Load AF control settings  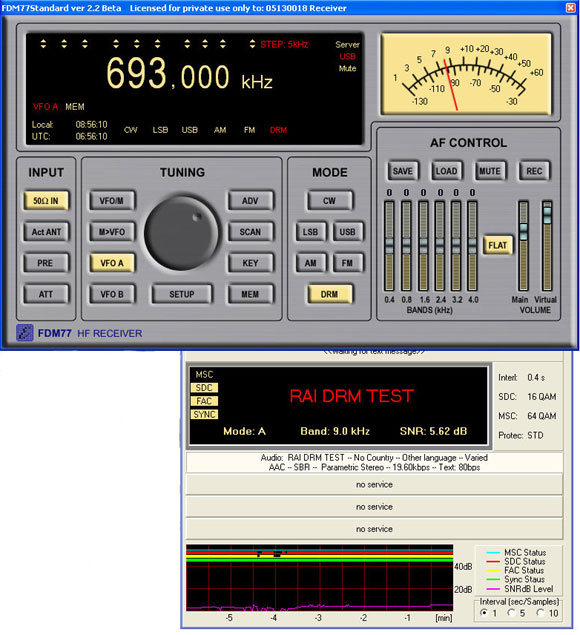point(446,171)
